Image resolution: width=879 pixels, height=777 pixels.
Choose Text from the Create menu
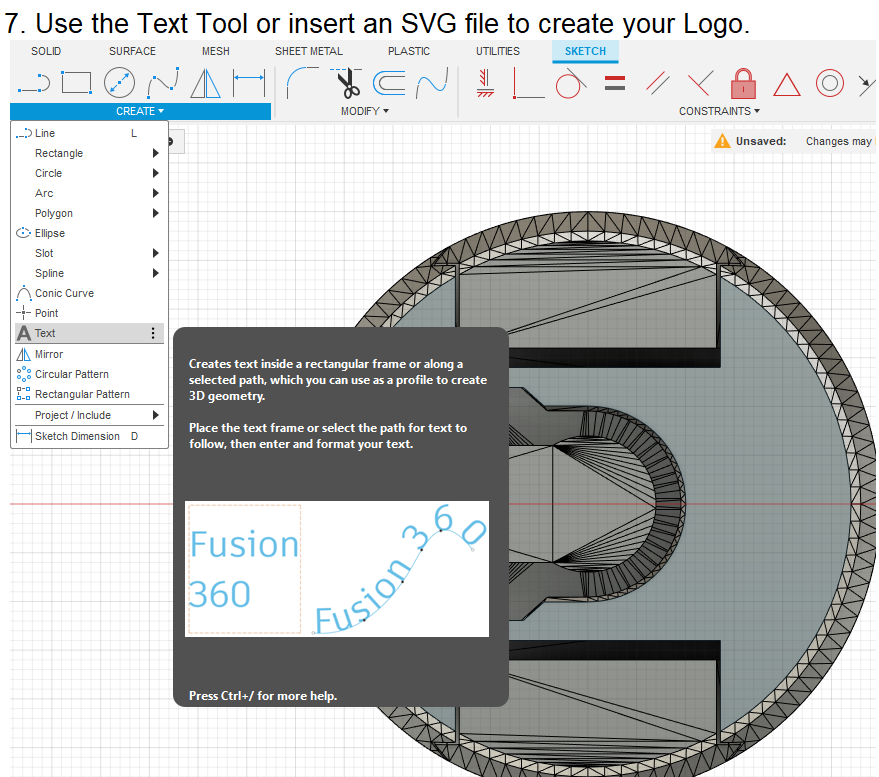coord(90,333)
